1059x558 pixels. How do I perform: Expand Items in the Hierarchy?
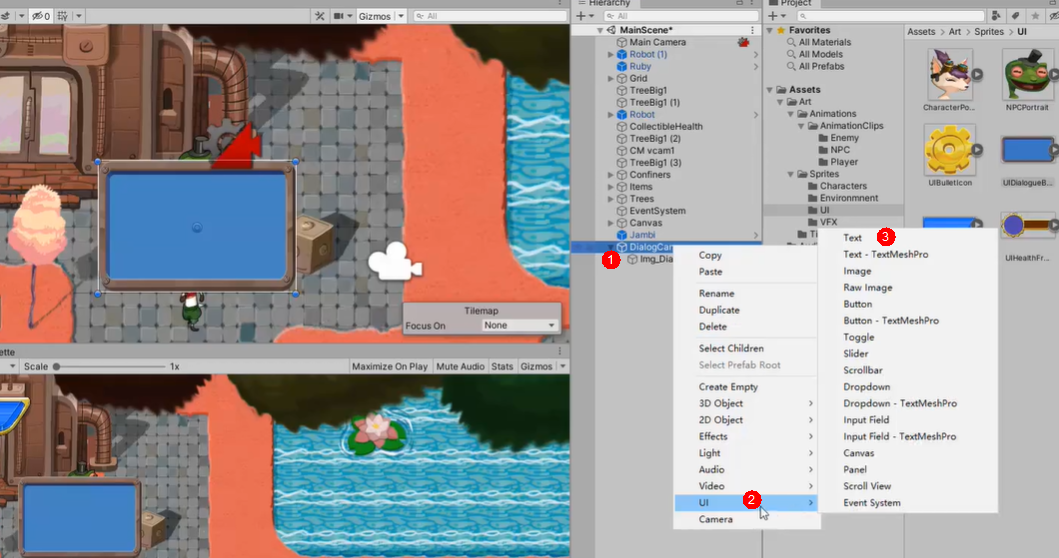click(x=611, y=187)
